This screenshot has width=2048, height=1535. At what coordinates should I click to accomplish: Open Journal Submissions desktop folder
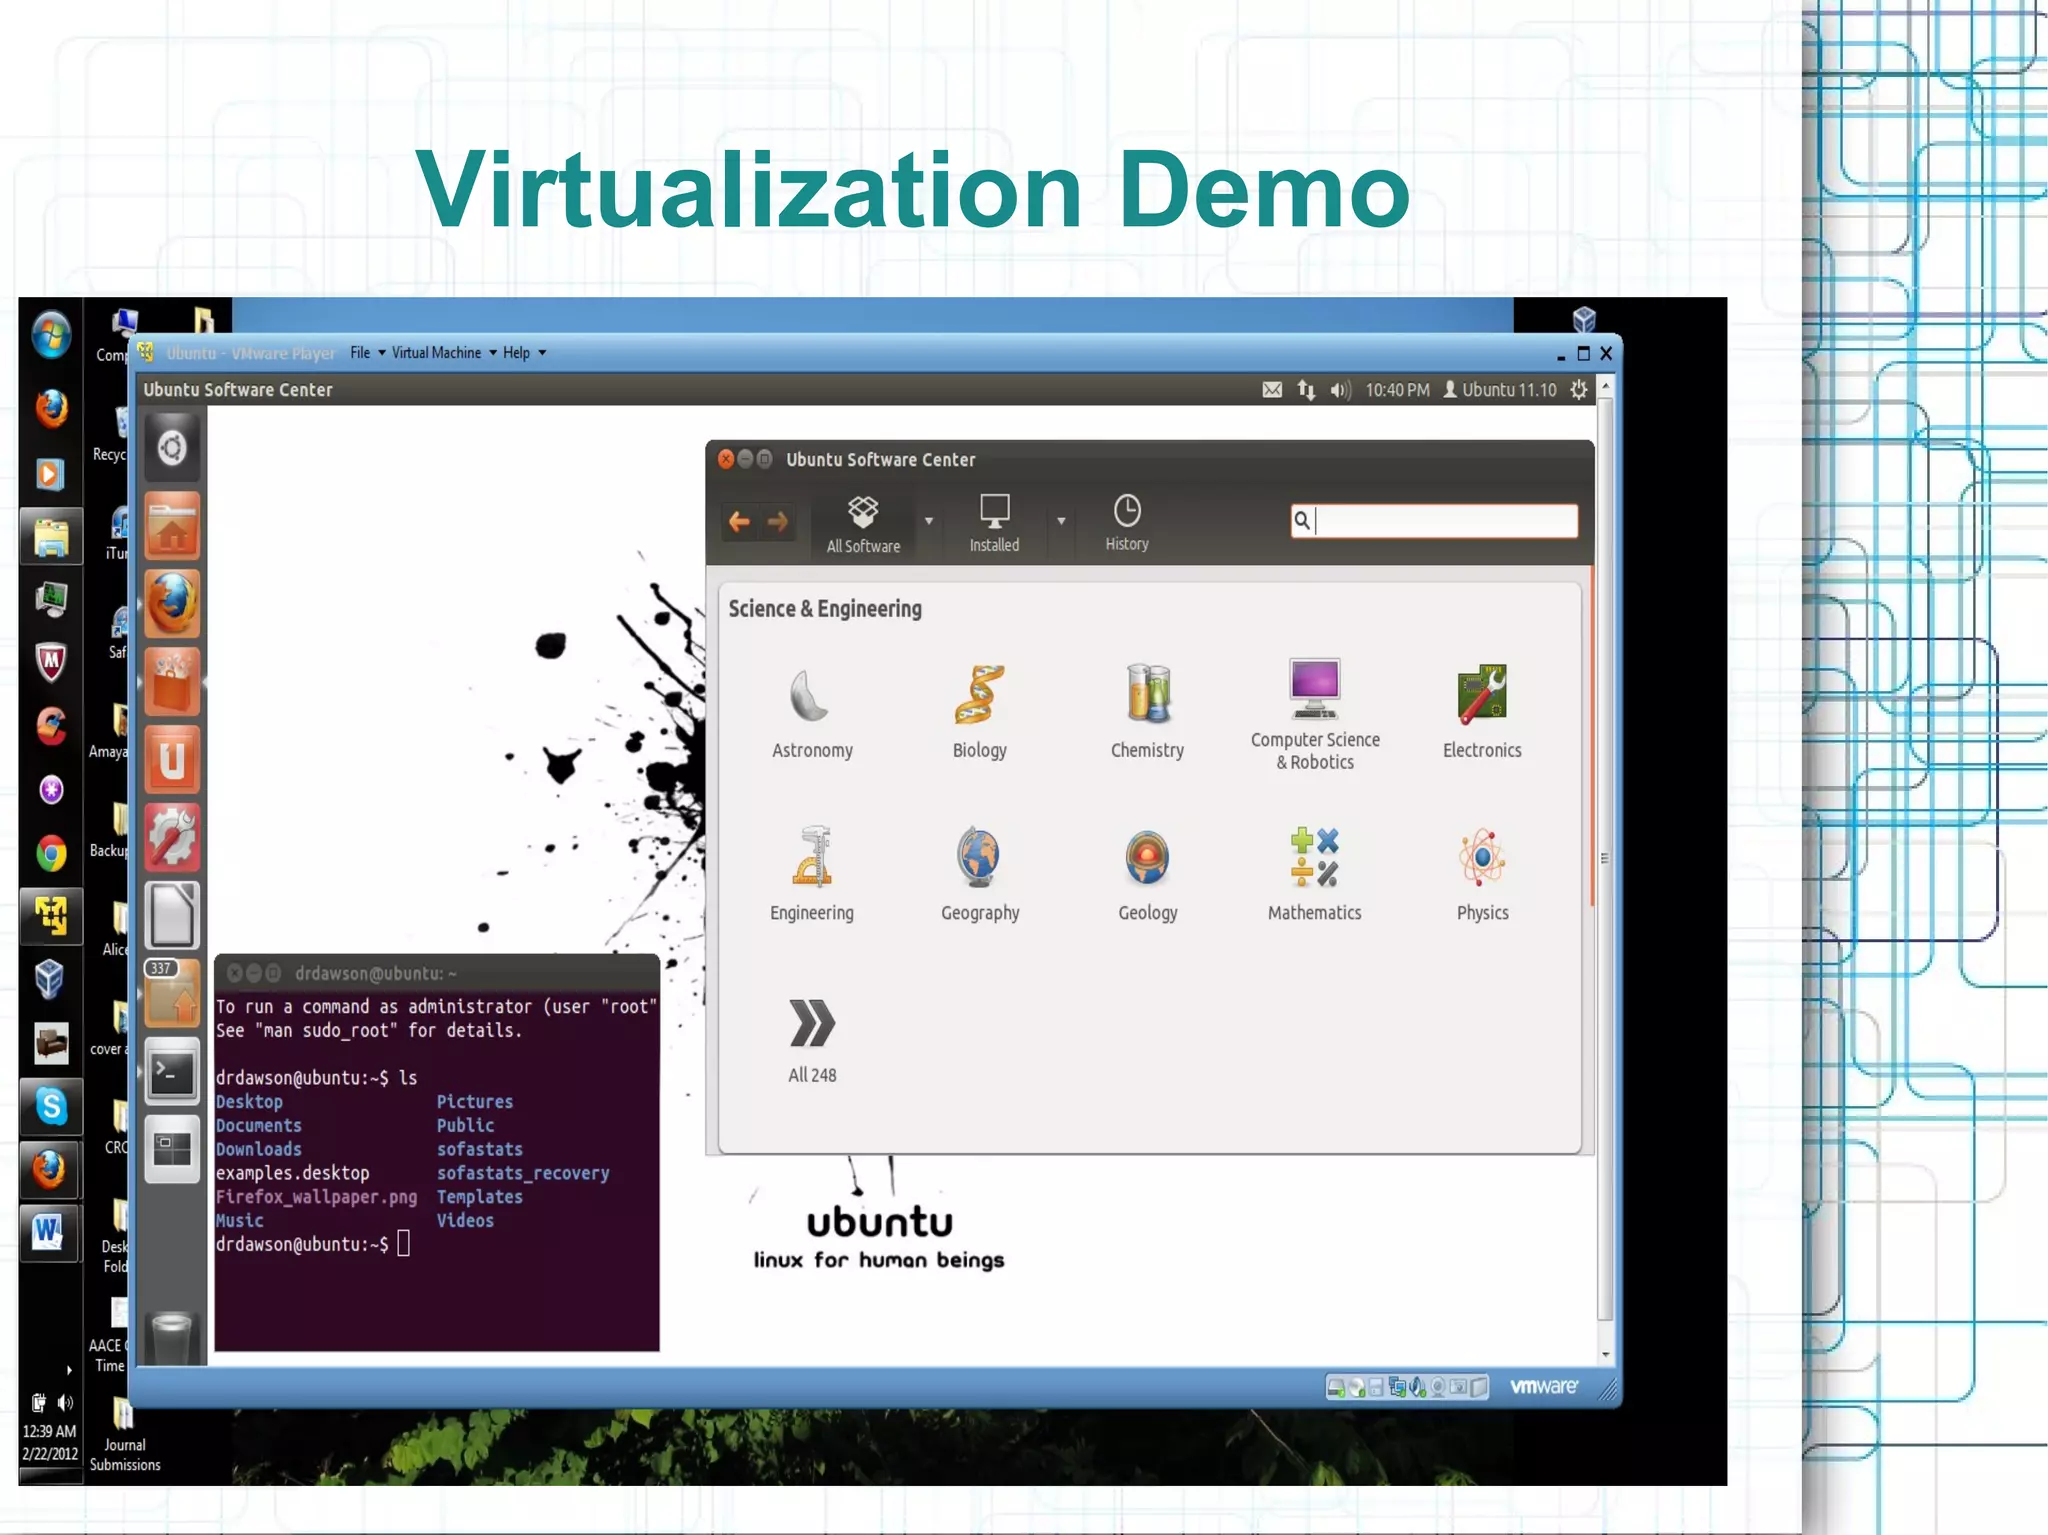(x=124, y=1436)
